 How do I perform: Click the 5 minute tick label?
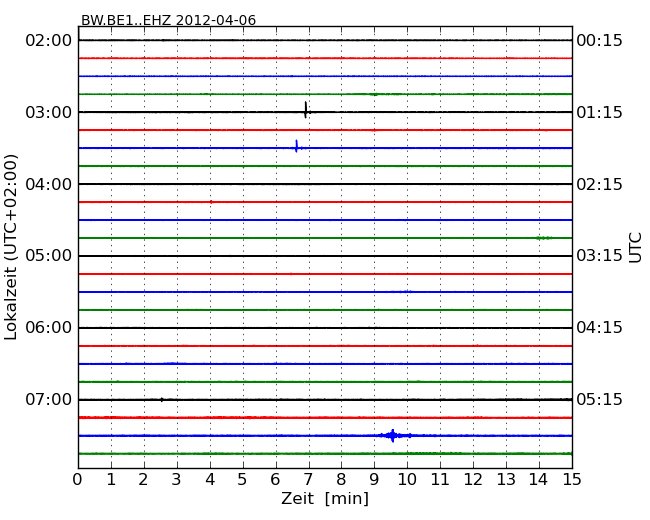242,480
